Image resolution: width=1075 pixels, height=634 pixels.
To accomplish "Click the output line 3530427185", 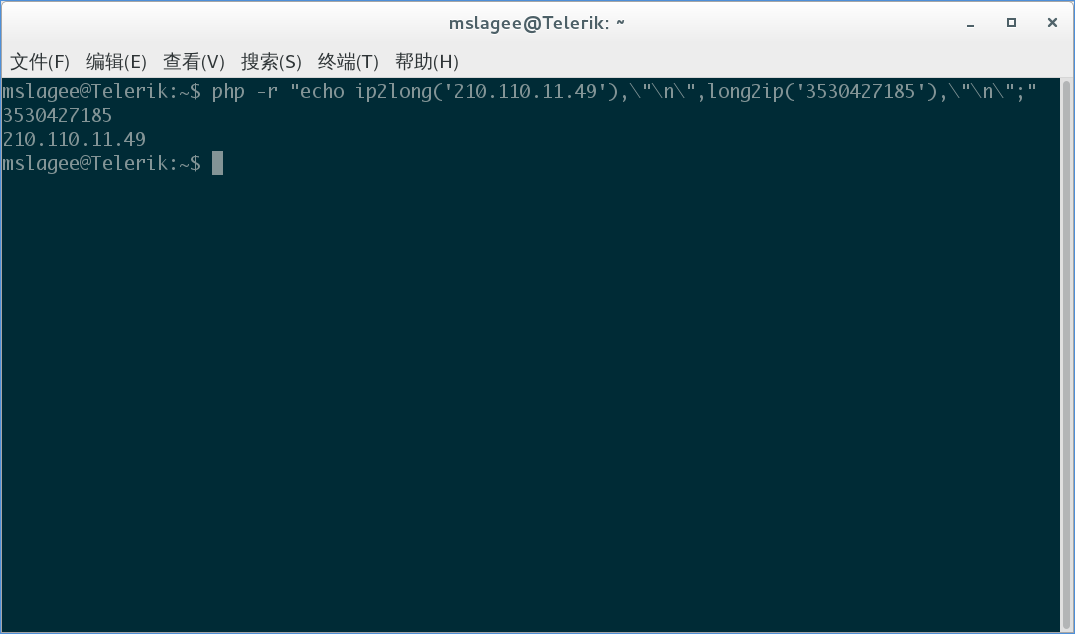I will pyautogui.click(x=57, y=115).
